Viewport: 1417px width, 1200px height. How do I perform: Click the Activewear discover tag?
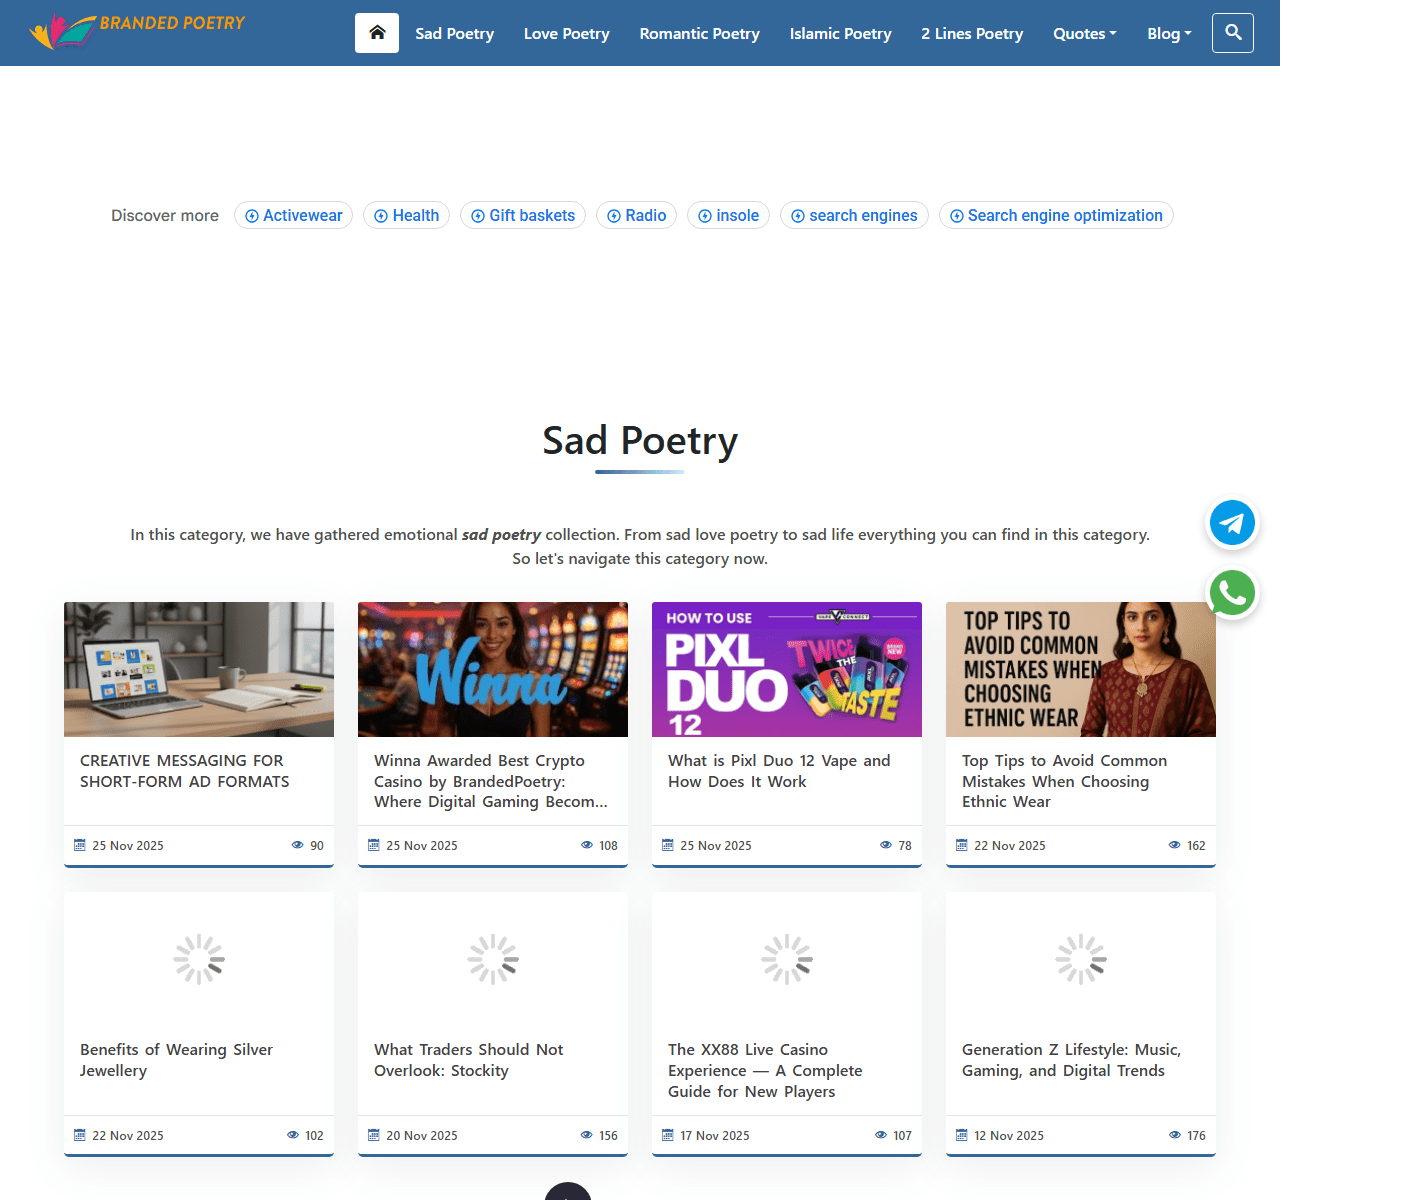(293, 216)
